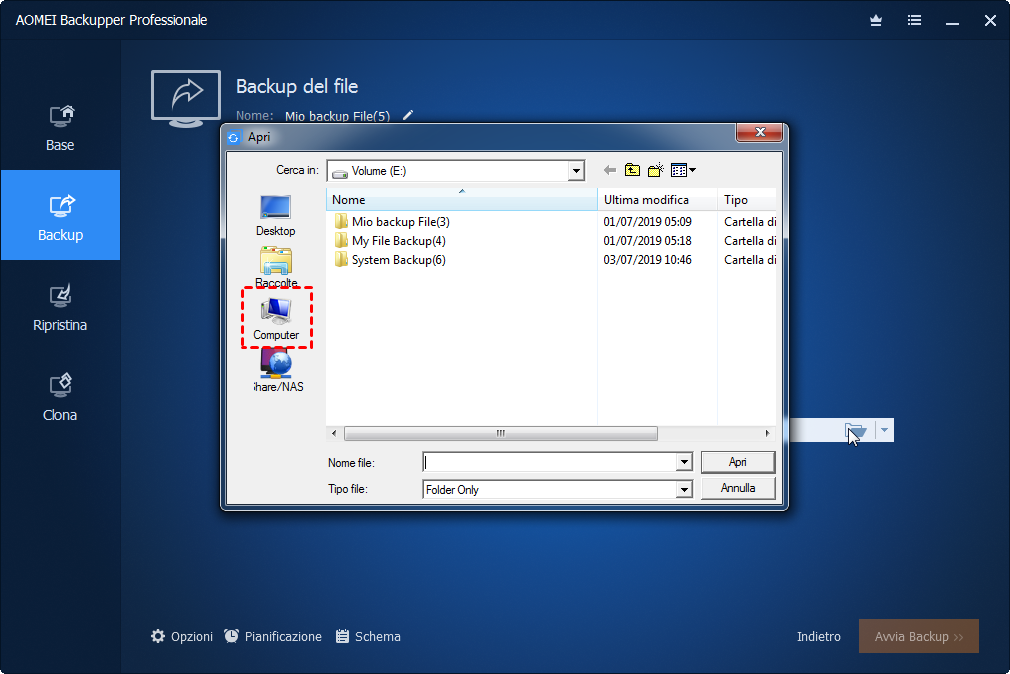
Task: Open Pianificazione scheduling
Action: pyautogui.click(x=273, y=637)
